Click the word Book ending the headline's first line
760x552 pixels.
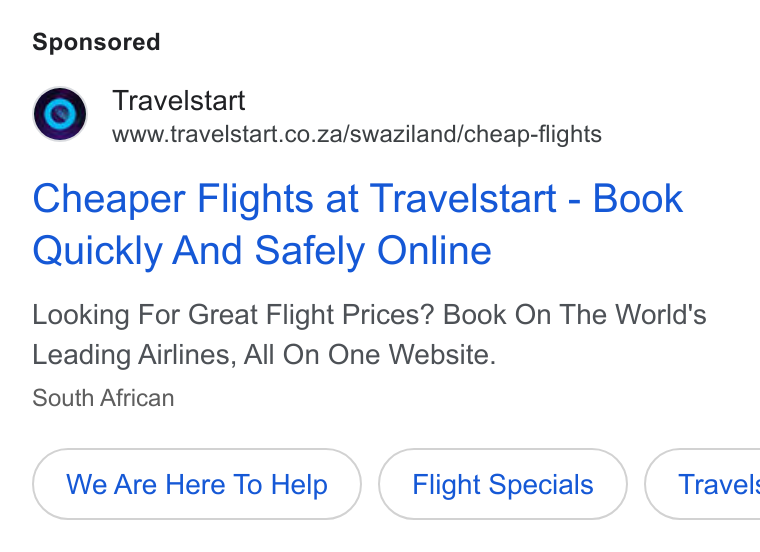[x=637, y=198]
